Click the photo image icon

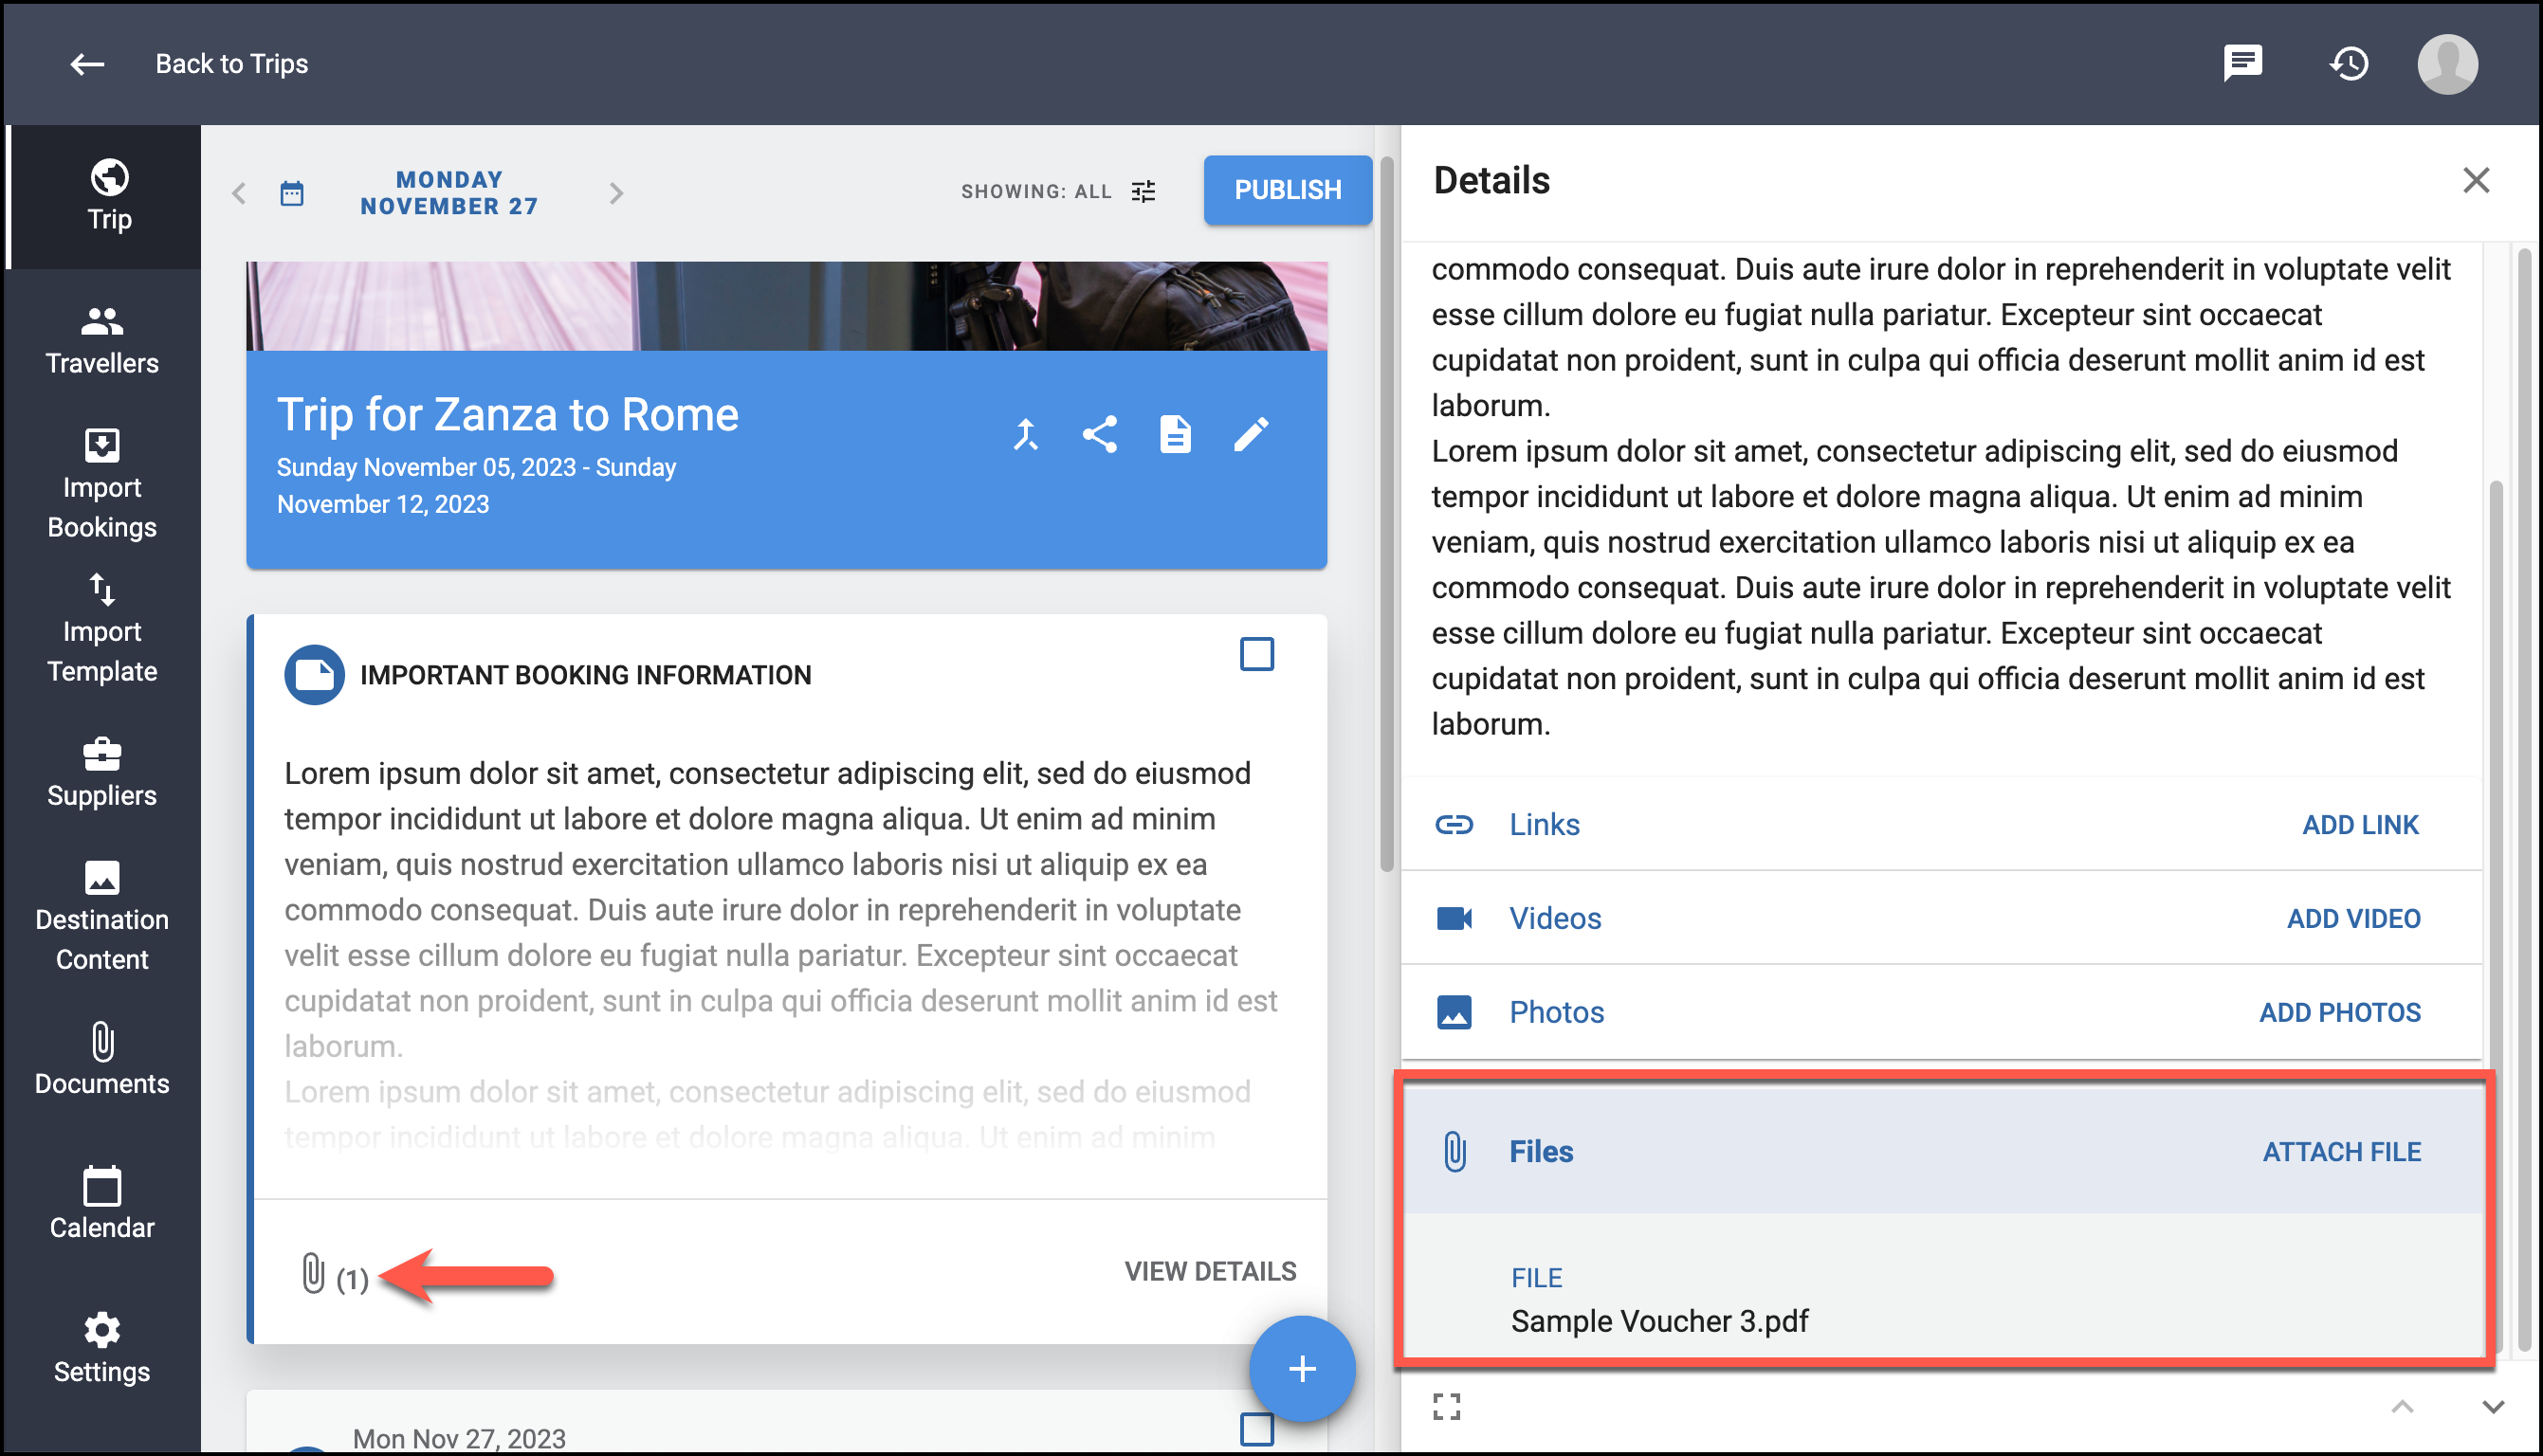click(1454, 1012)
